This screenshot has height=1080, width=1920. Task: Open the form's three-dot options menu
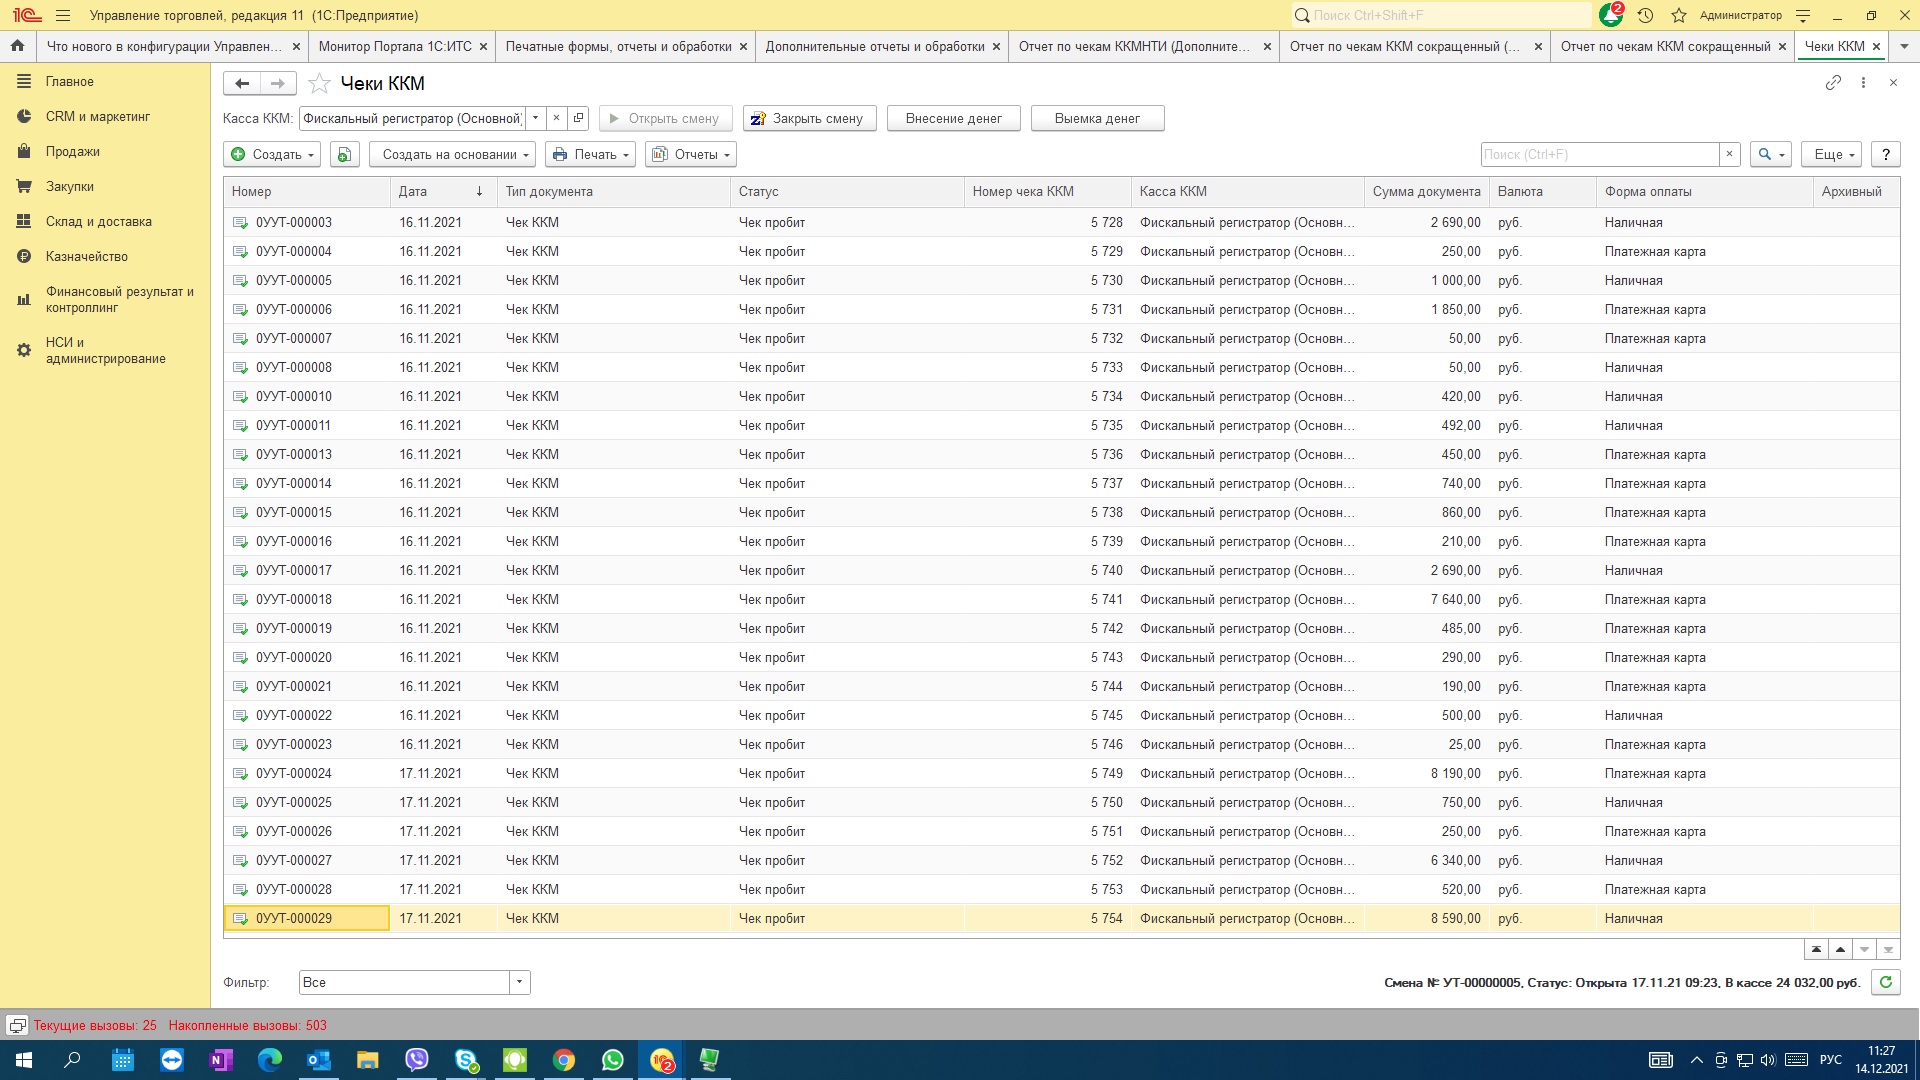(x=1863, y=83)
